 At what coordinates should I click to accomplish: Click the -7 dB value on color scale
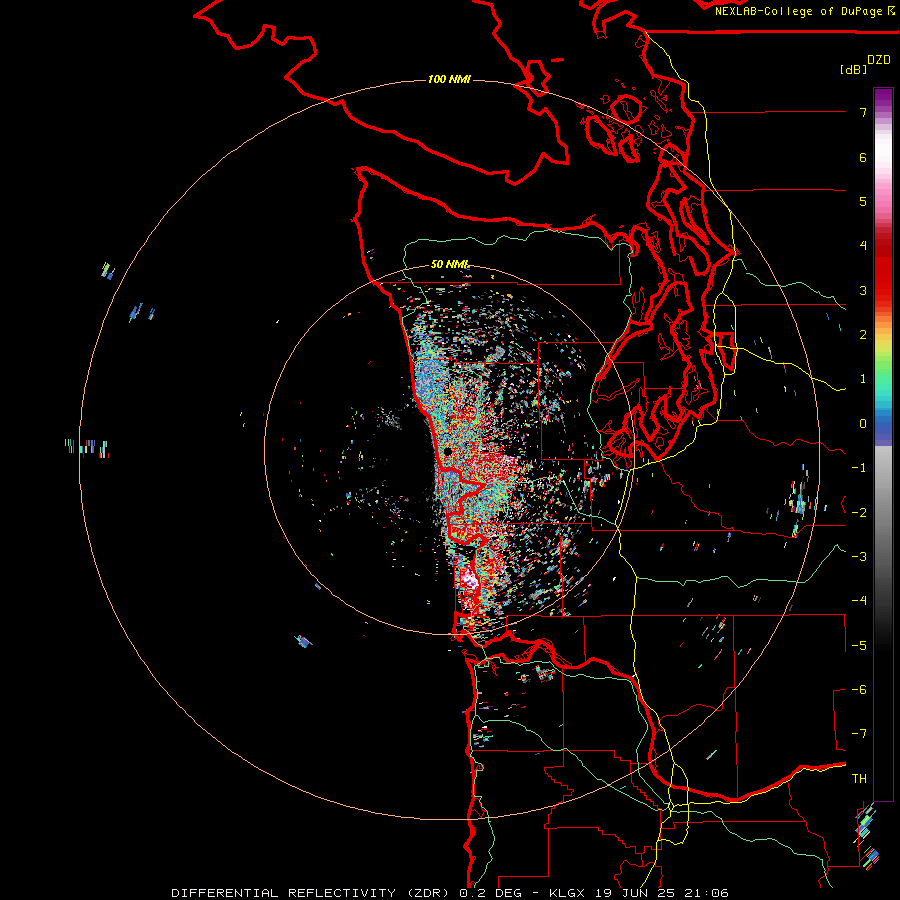click(x=859, y=734)
